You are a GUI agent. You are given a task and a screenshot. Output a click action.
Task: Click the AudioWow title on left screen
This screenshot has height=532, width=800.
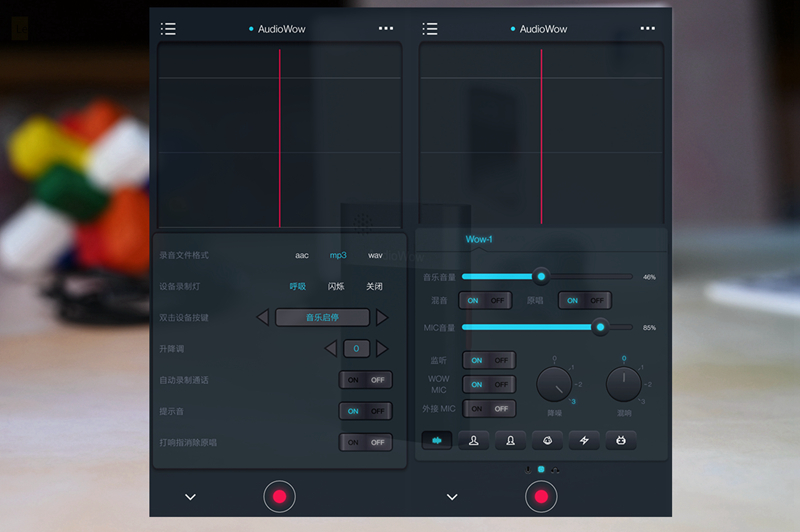pos(281,29)
